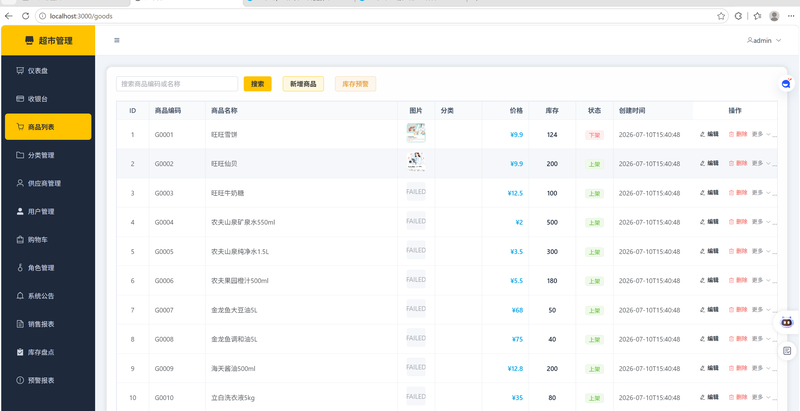Click the sidebar collapse hamburger icon
The height and width of the screenshot is (411, 800).
click(117, 40)
